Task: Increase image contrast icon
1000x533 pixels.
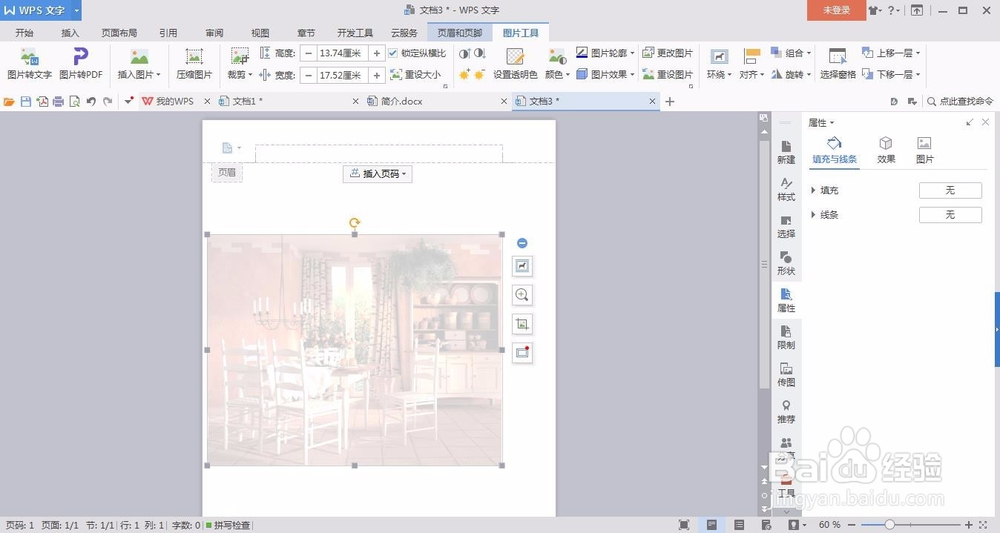Action: click(x=464, y=54)
